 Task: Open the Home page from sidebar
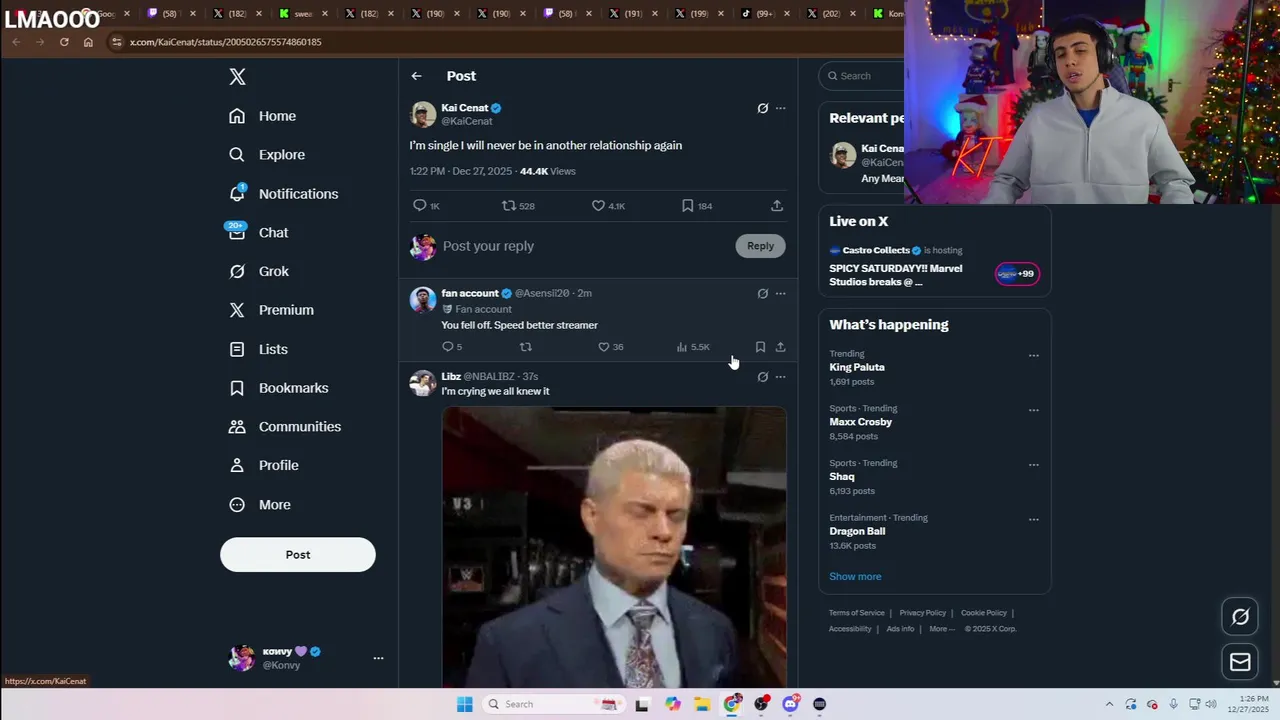[262, 116]
